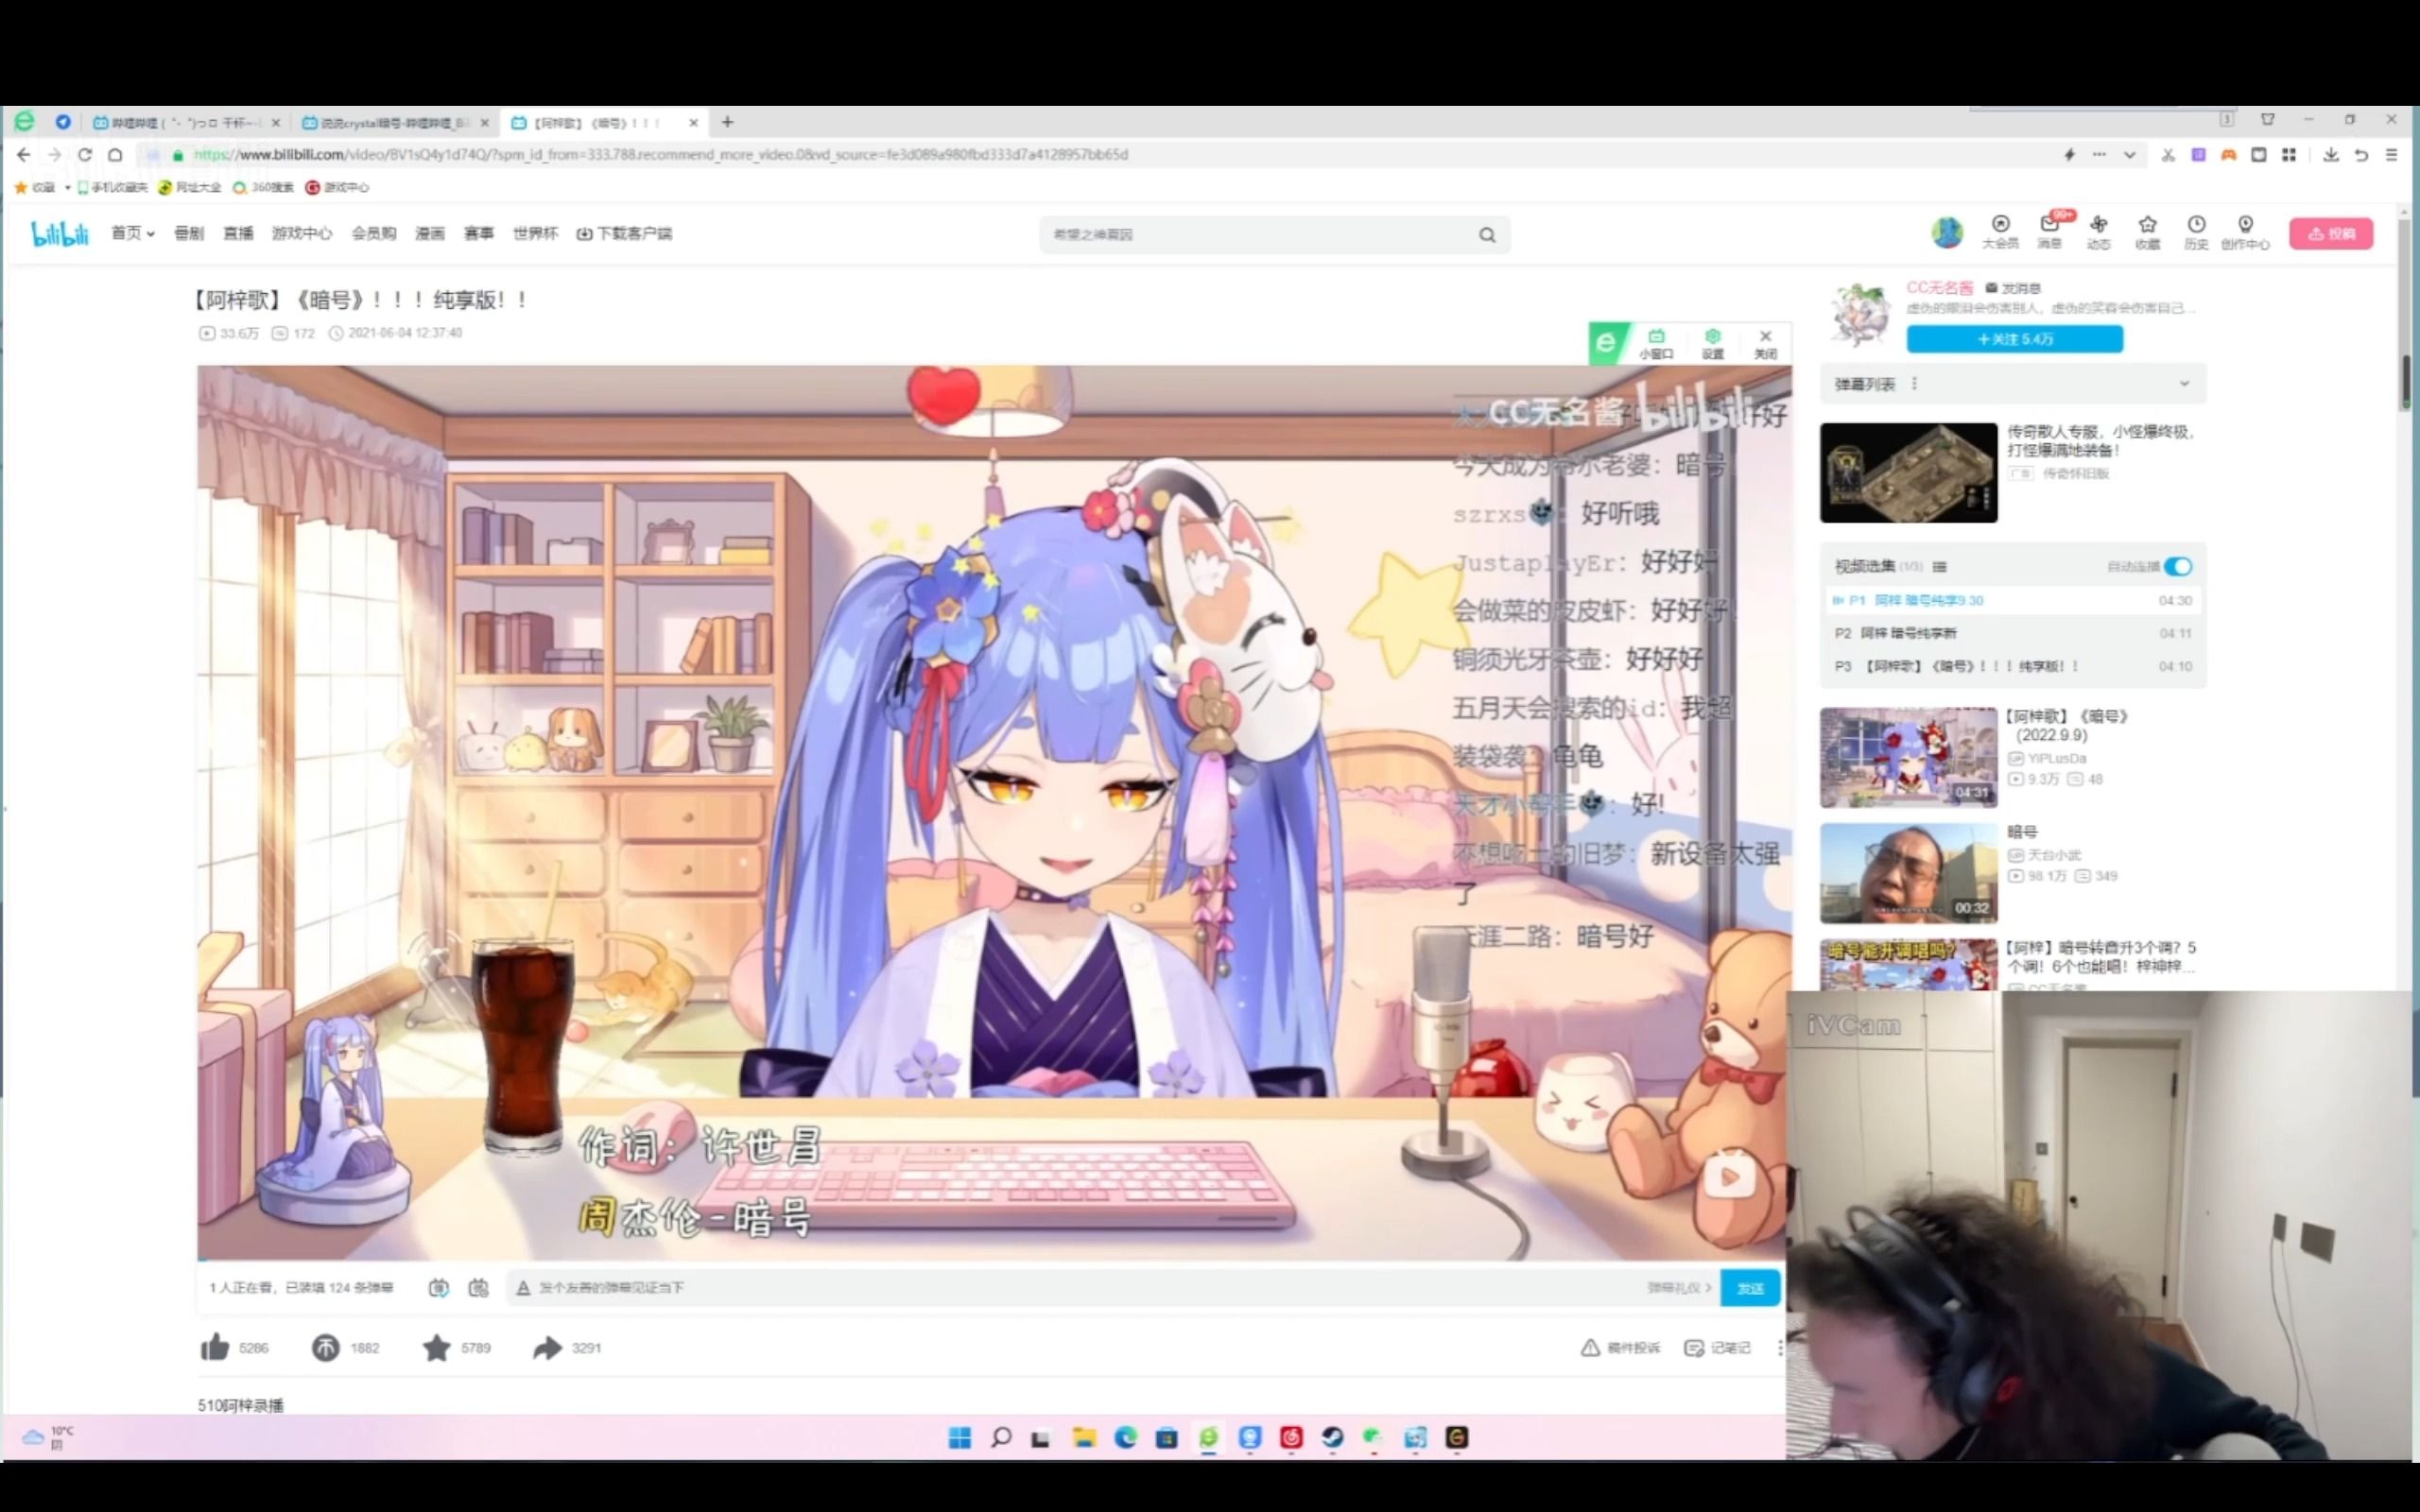Screen dimensions: 2420x1512
Task: Open browser main menu hamburger
Action: click(x=2391, y=155)
